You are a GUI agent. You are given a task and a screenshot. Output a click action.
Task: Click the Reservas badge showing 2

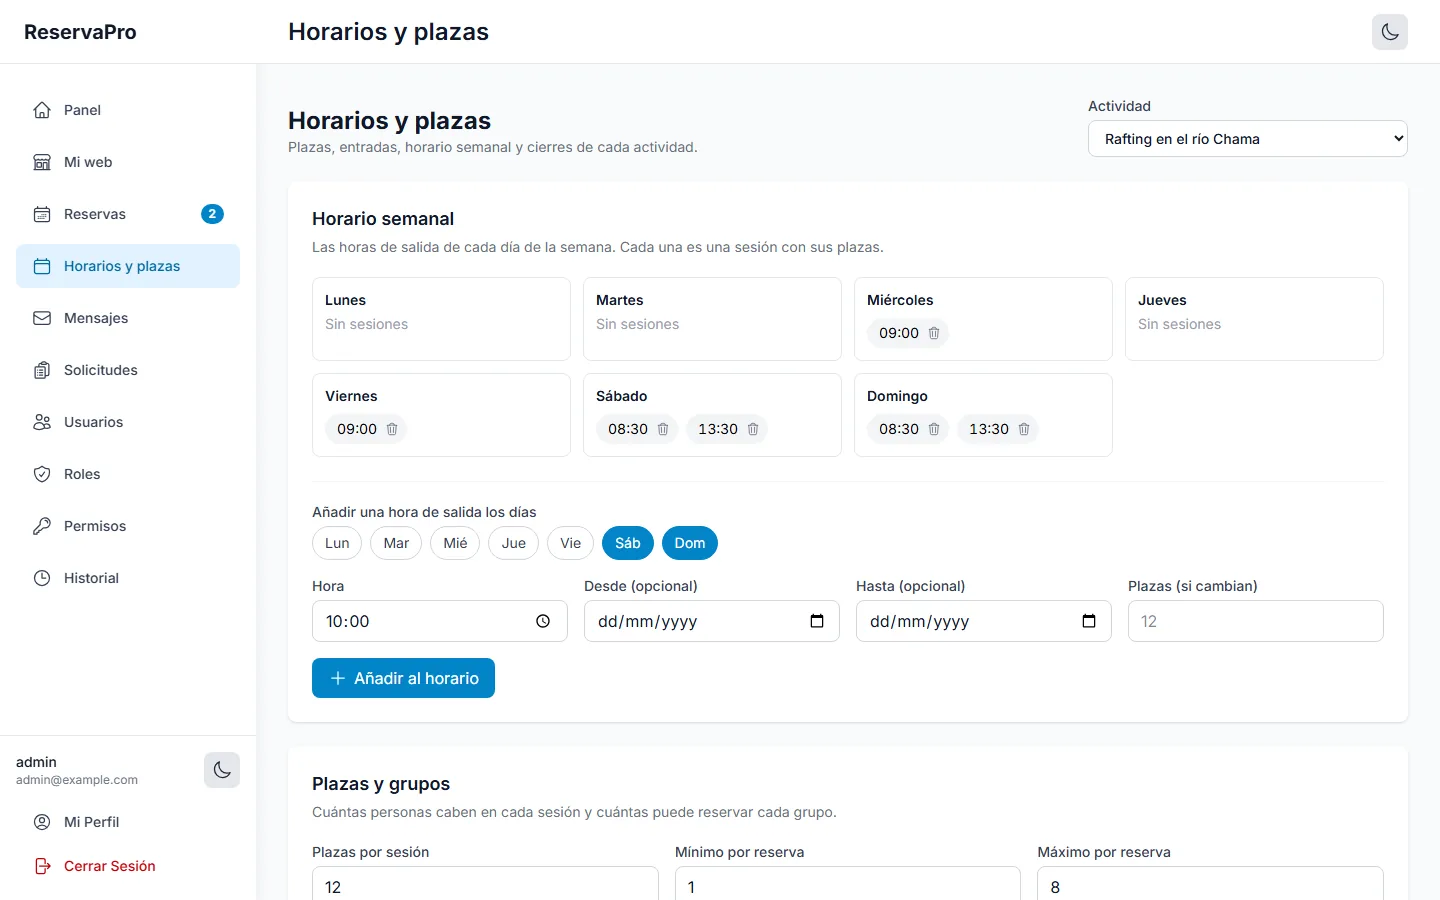pos(212,214)
